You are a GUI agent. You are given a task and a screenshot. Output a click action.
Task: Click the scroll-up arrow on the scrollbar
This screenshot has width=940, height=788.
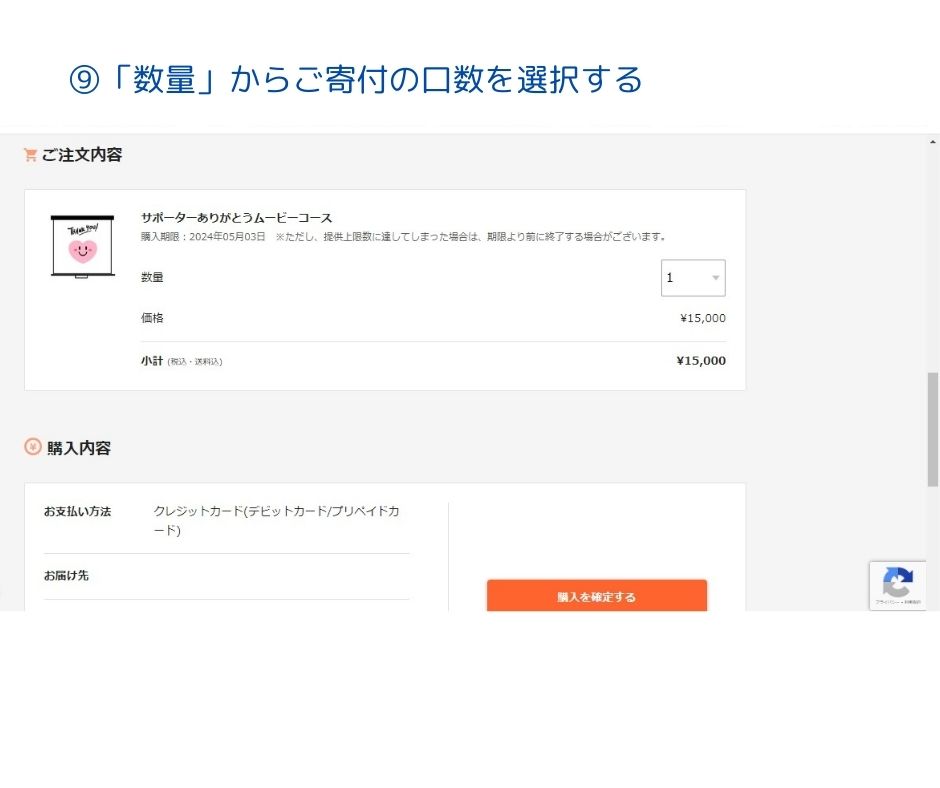(932, 142)
